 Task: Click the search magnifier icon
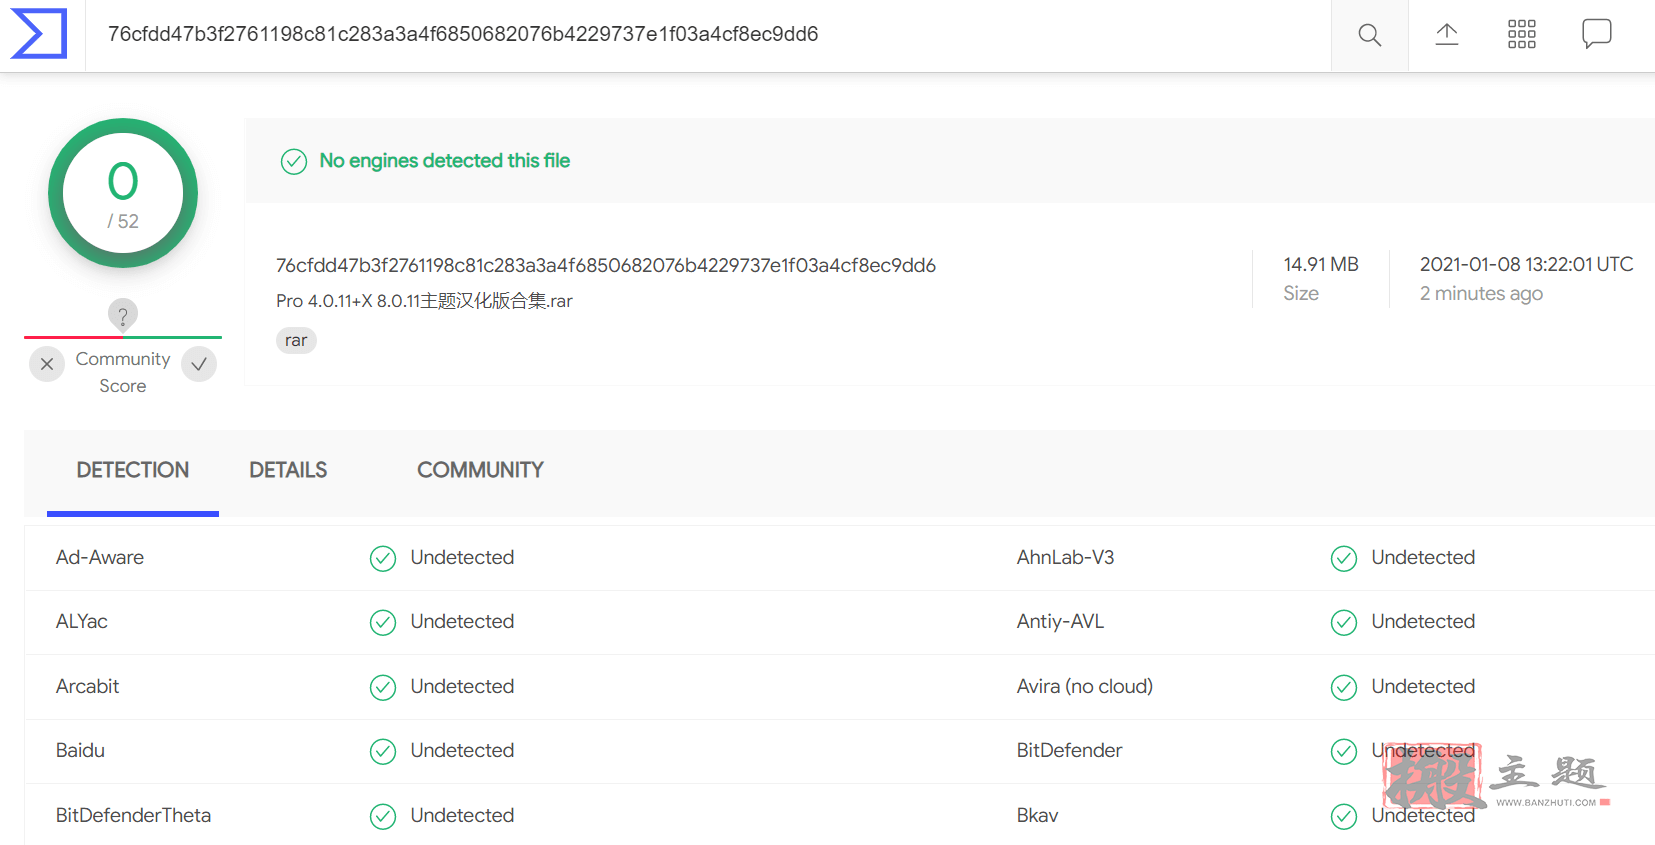click(1369, 35)
